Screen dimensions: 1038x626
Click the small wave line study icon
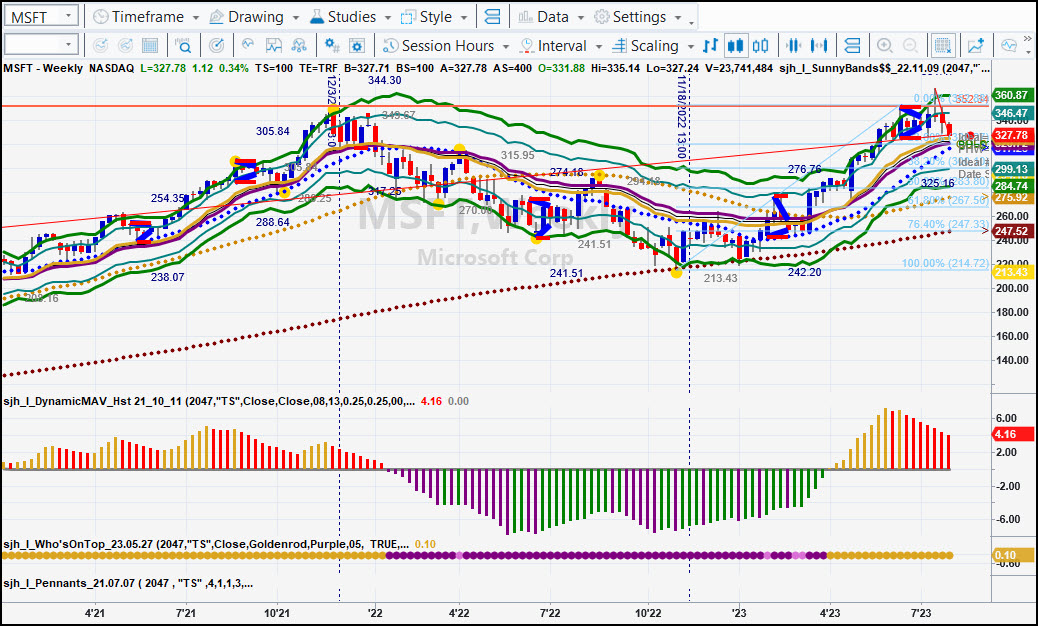(x=248, y=46)
